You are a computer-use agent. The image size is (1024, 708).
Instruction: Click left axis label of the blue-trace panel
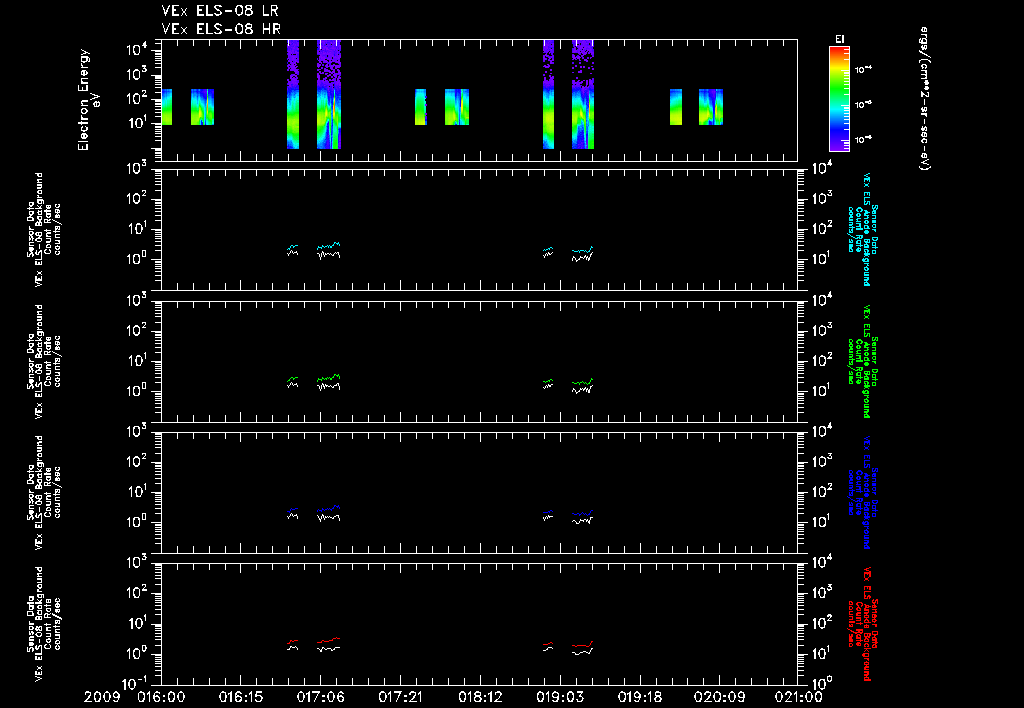pyautogui.click(x=44, y=492)
